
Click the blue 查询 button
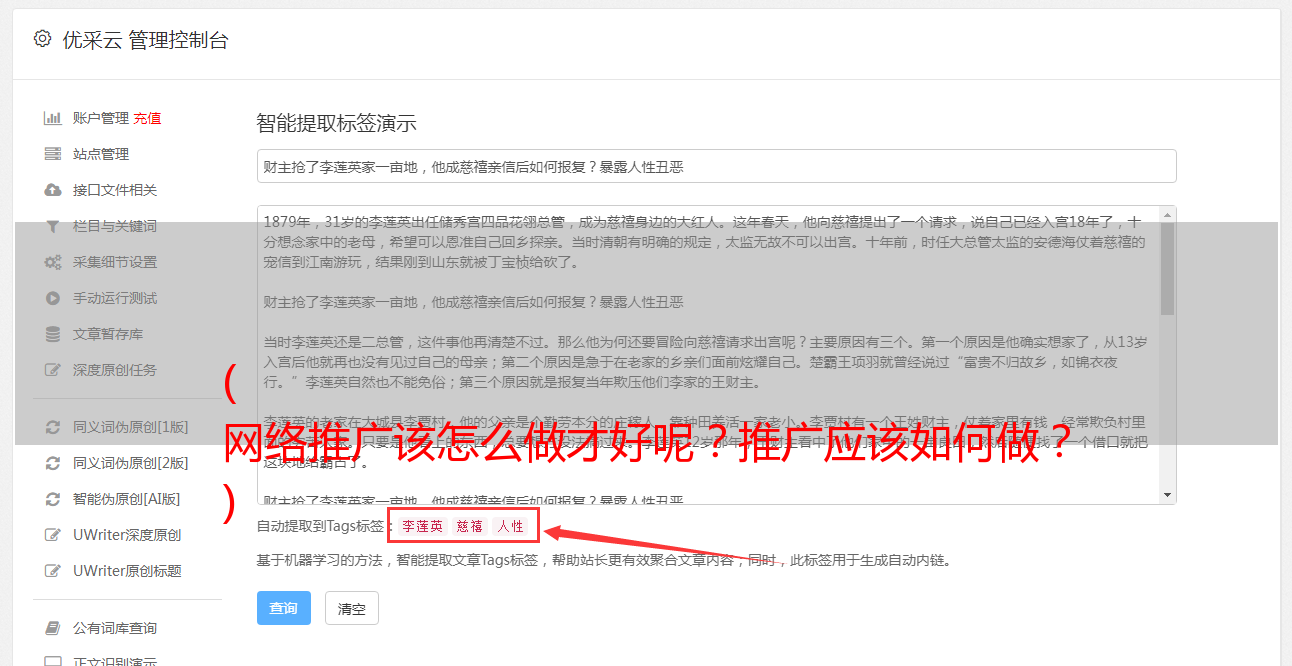(x=284, y=608)
